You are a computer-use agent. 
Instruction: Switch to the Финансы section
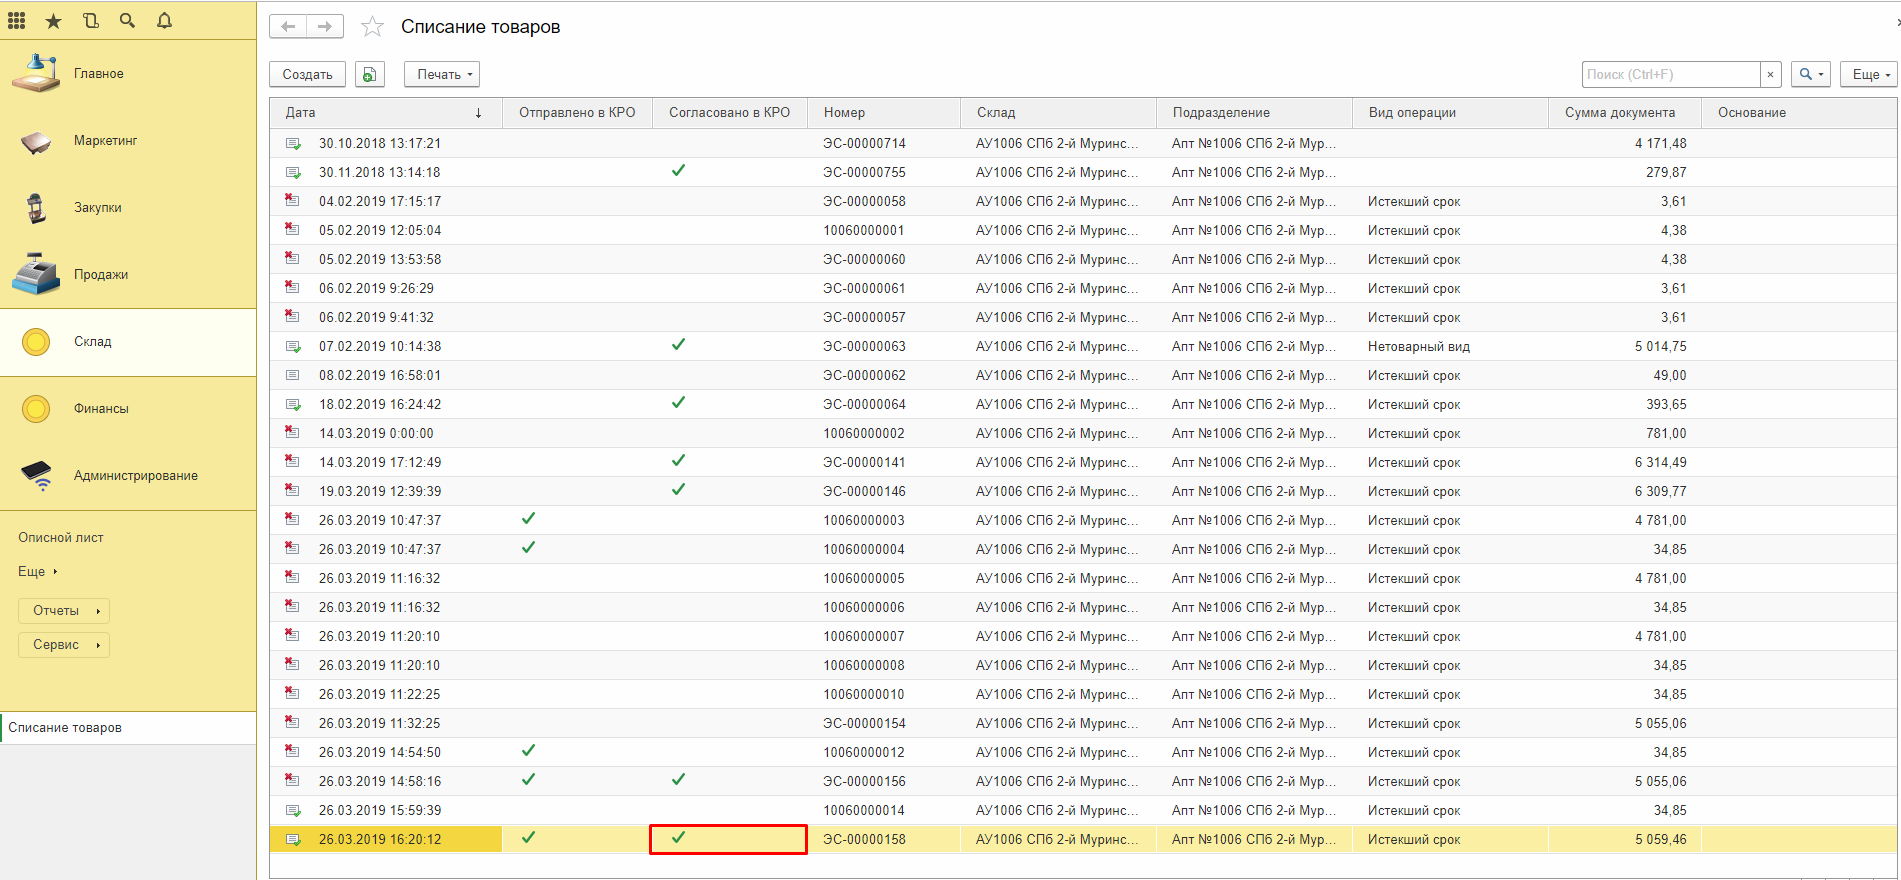tap(100, 408)
